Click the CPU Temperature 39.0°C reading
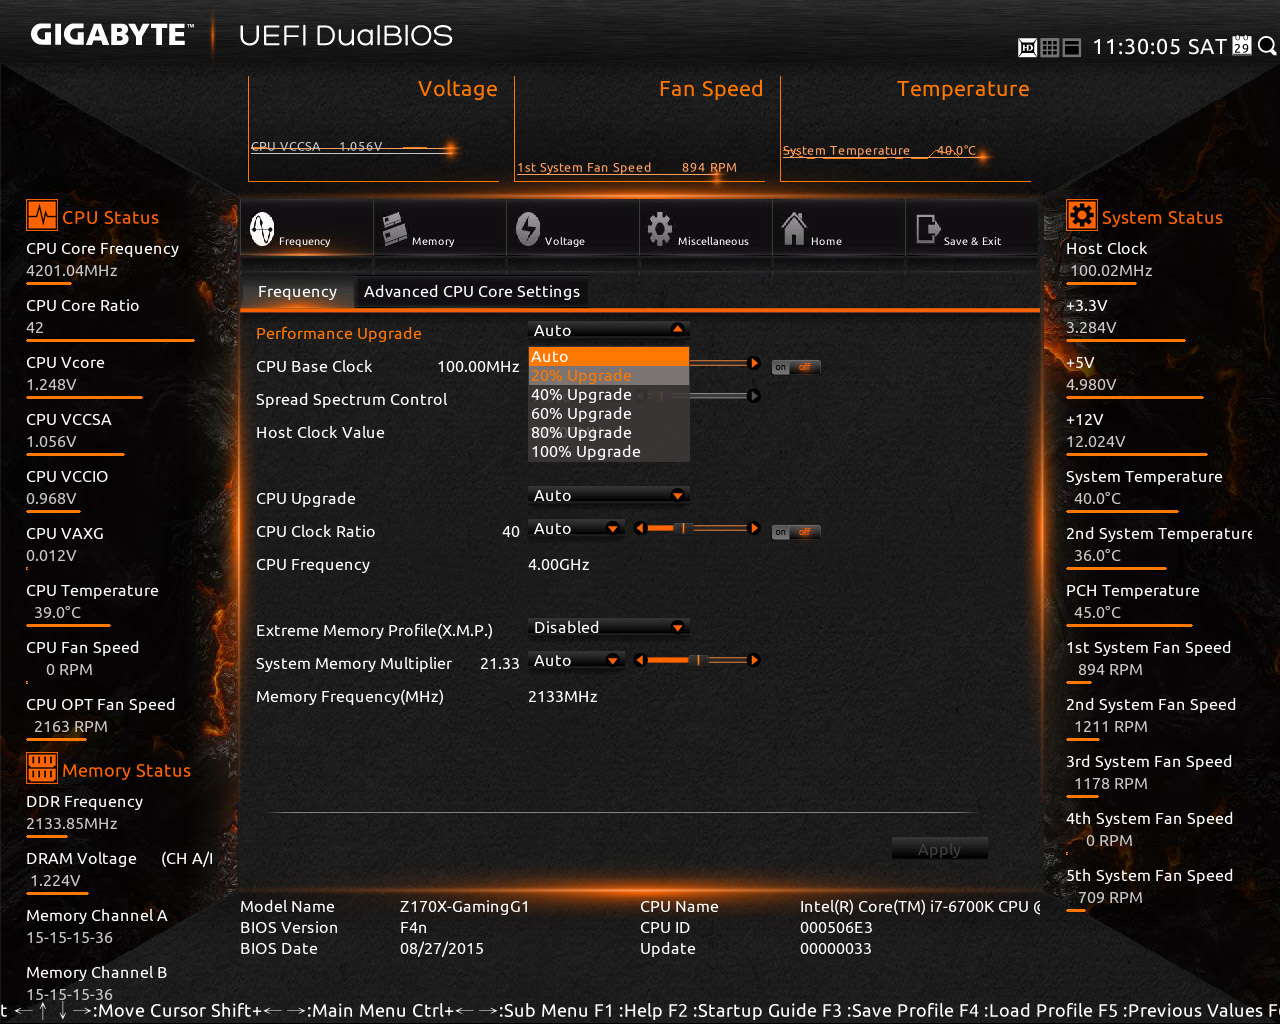This screenshot has width=1280, height=1024. coord(58,612)
